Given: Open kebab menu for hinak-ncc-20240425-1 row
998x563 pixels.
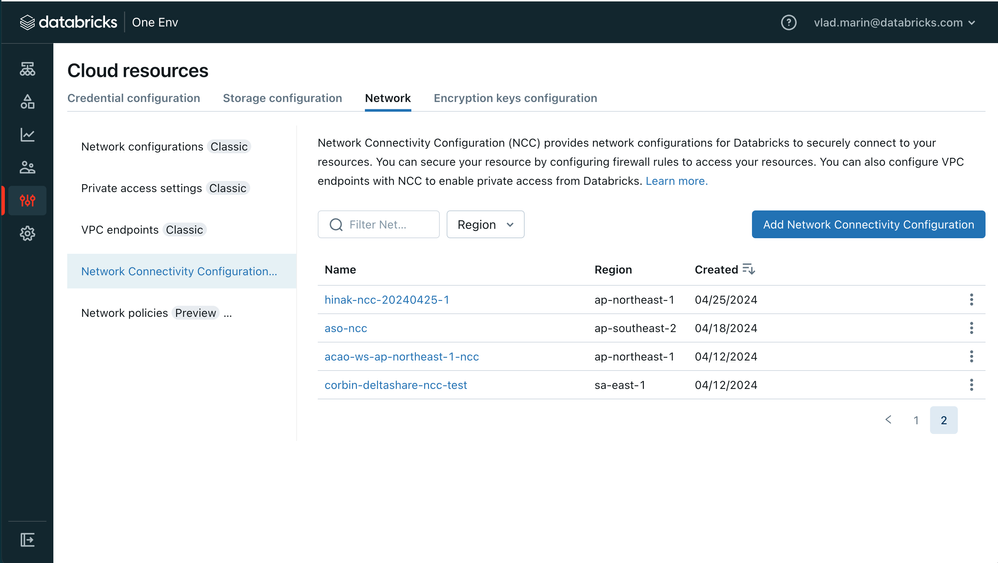Looking at the screenshot, I should tap(971, 300).
